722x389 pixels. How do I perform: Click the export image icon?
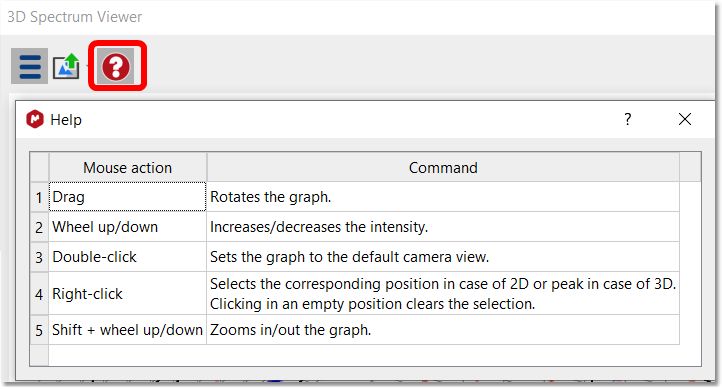click(66, 66)
